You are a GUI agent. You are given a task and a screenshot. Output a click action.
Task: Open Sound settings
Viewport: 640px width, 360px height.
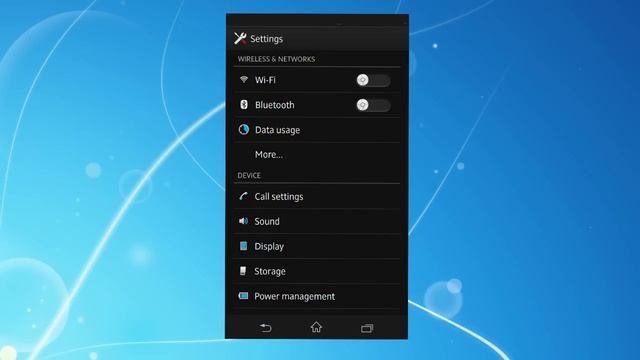[x=317, y=221]
